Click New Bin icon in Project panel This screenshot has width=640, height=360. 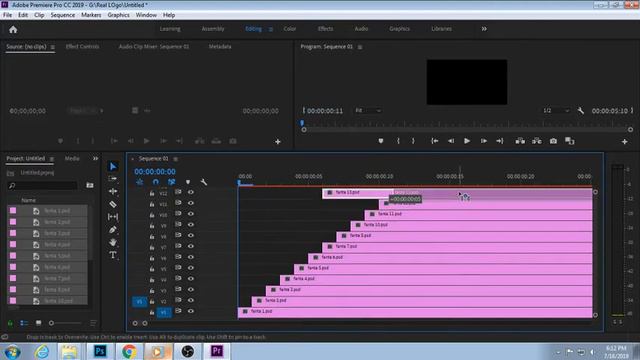90,185
